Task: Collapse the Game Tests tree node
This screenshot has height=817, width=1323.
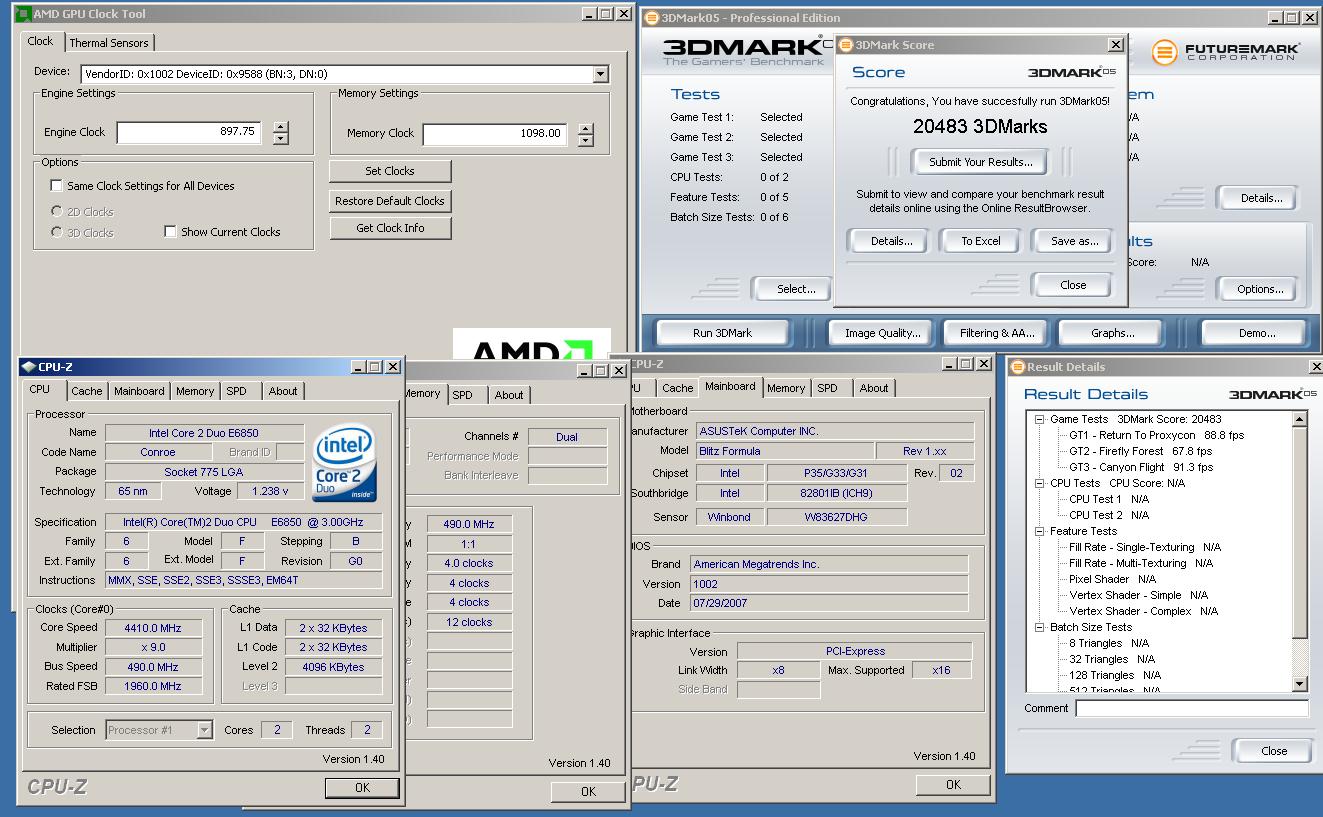Action: pyautogui.click(x=1040, y=419)
